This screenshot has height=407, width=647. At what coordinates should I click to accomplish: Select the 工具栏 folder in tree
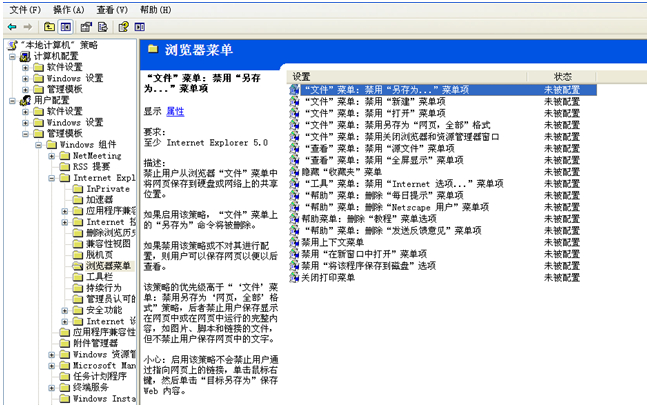coord(99,277)
